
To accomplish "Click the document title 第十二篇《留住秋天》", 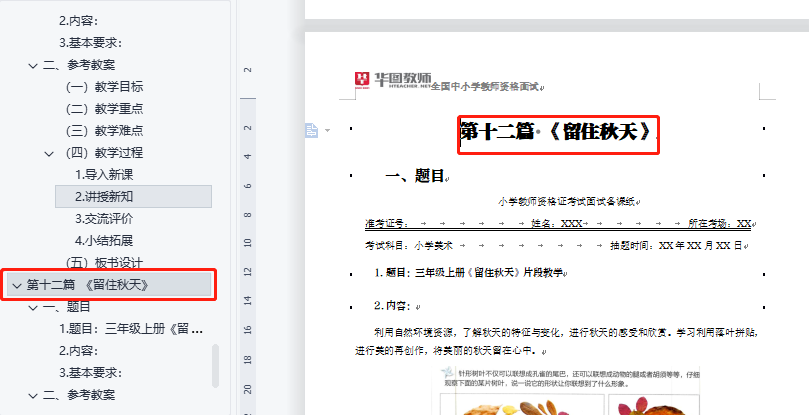I will (559, 132).
